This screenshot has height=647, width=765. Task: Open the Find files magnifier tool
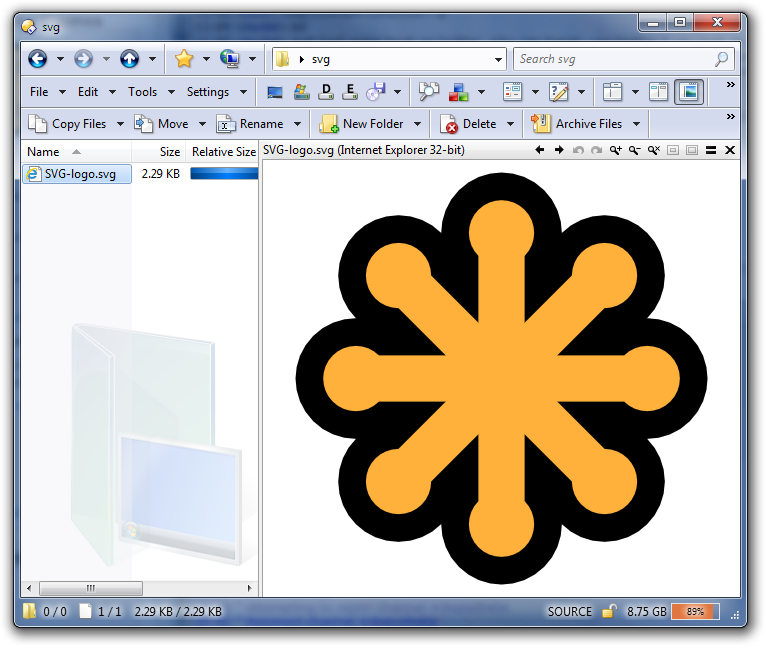(429, 92)
